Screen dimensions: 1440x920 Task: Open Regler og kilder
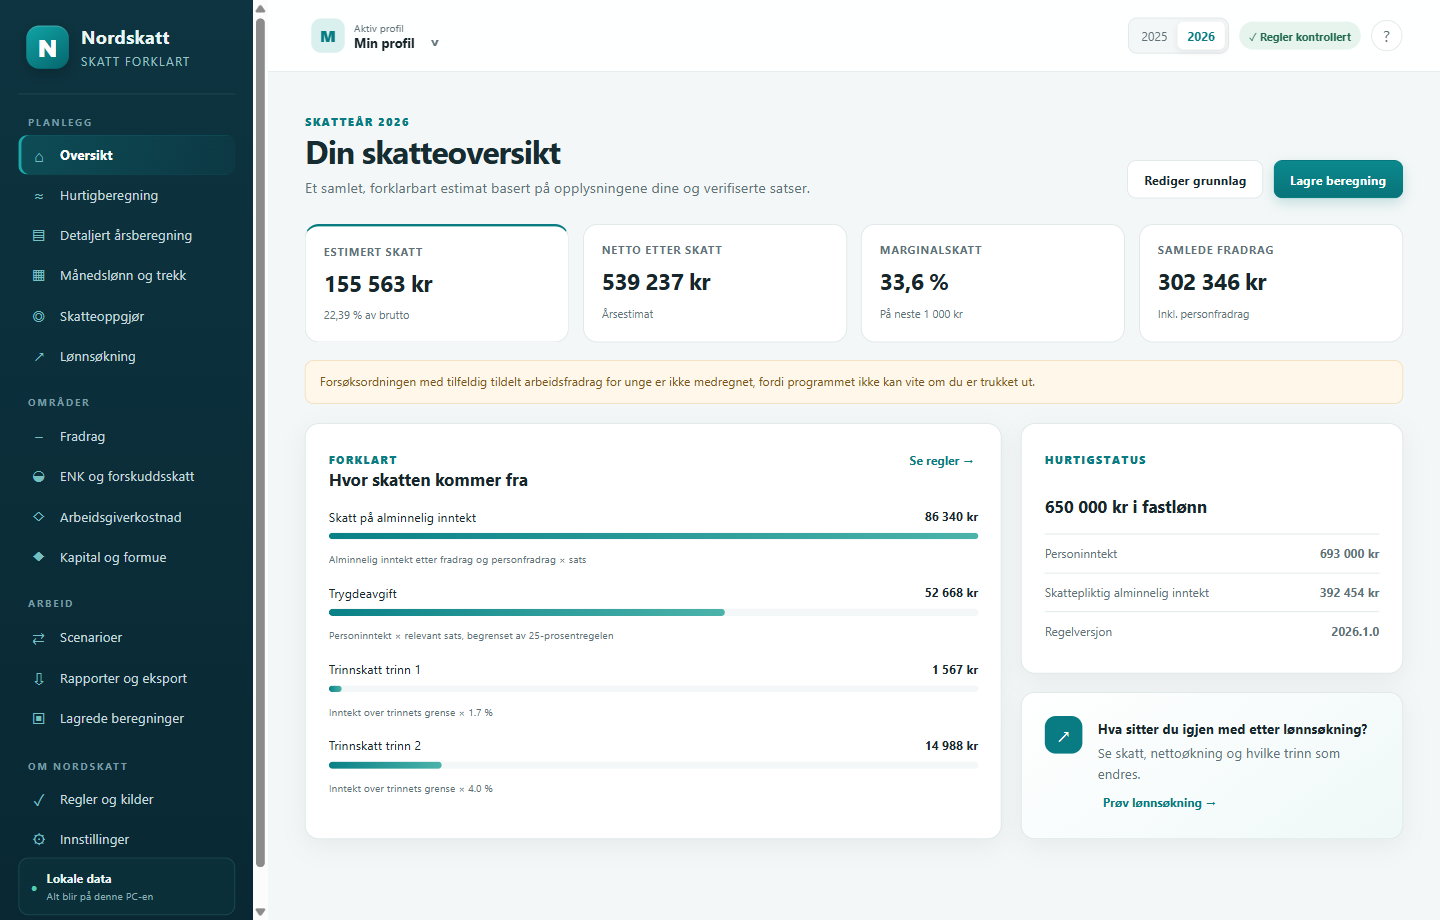[127, 799]
